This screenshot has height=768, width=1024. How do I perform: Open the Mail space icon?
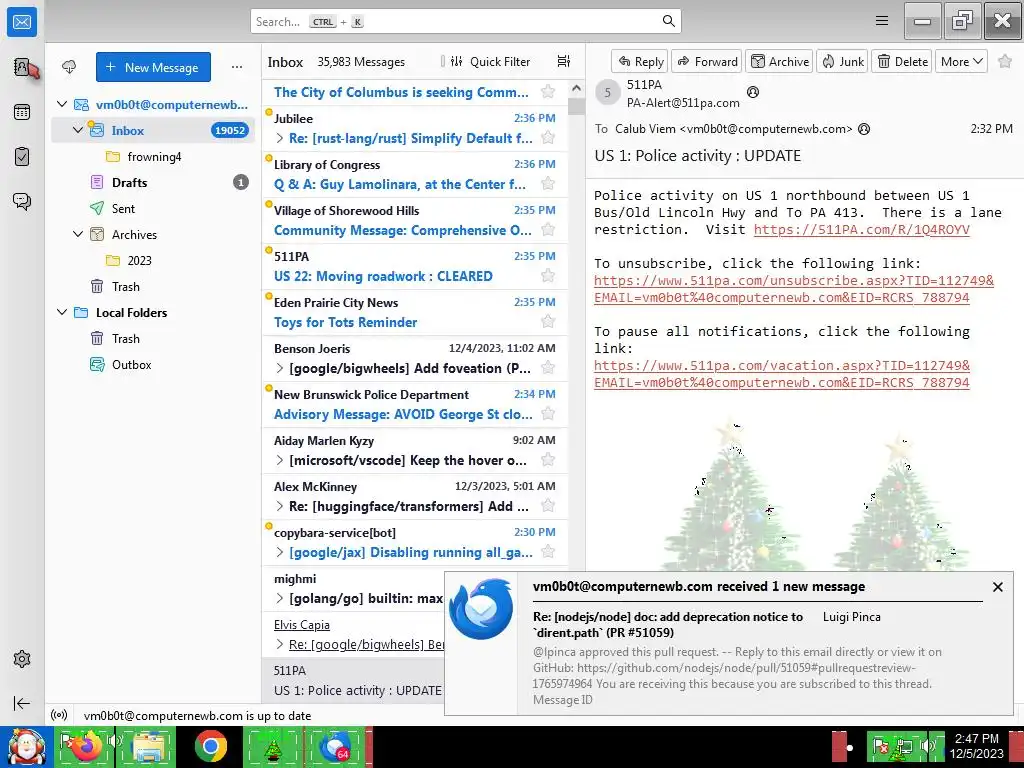point(22,22)
